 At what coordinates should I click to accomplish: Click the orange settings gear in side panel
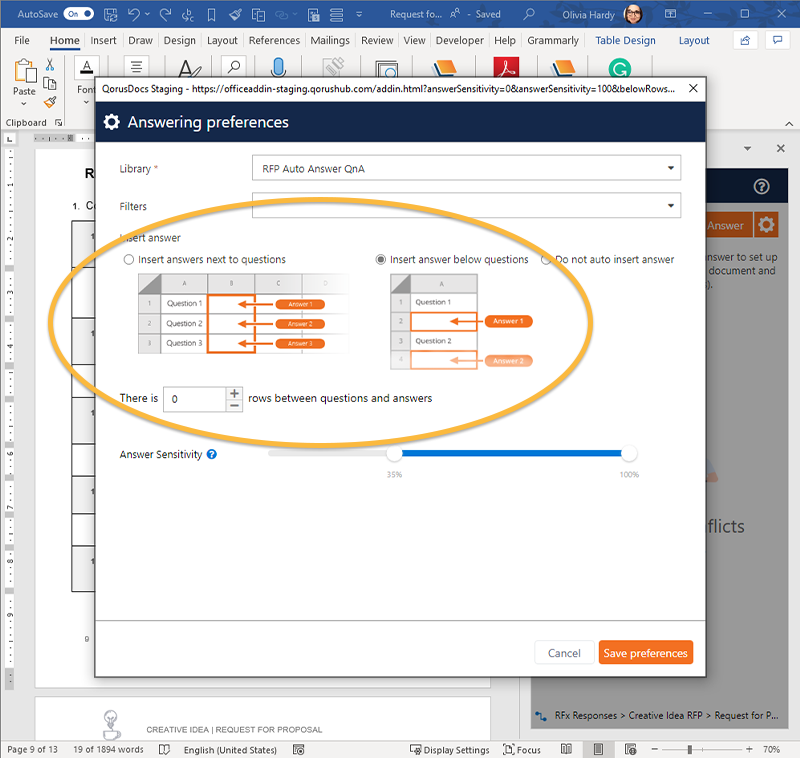click(766, 225)
